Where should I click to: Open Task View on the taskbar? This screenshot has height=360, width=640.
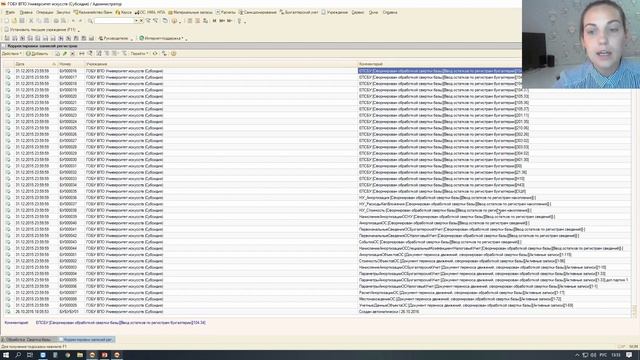[30, 355]
